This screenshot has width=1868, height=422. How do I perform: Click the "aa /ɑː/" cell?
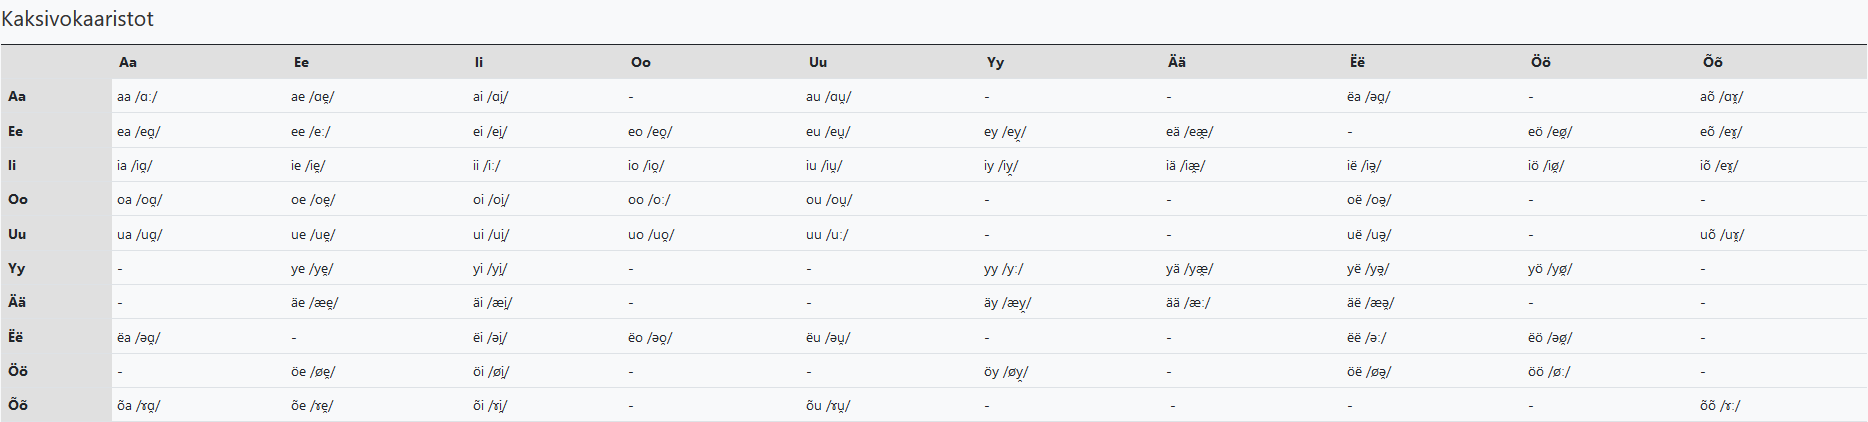(137, 97)
